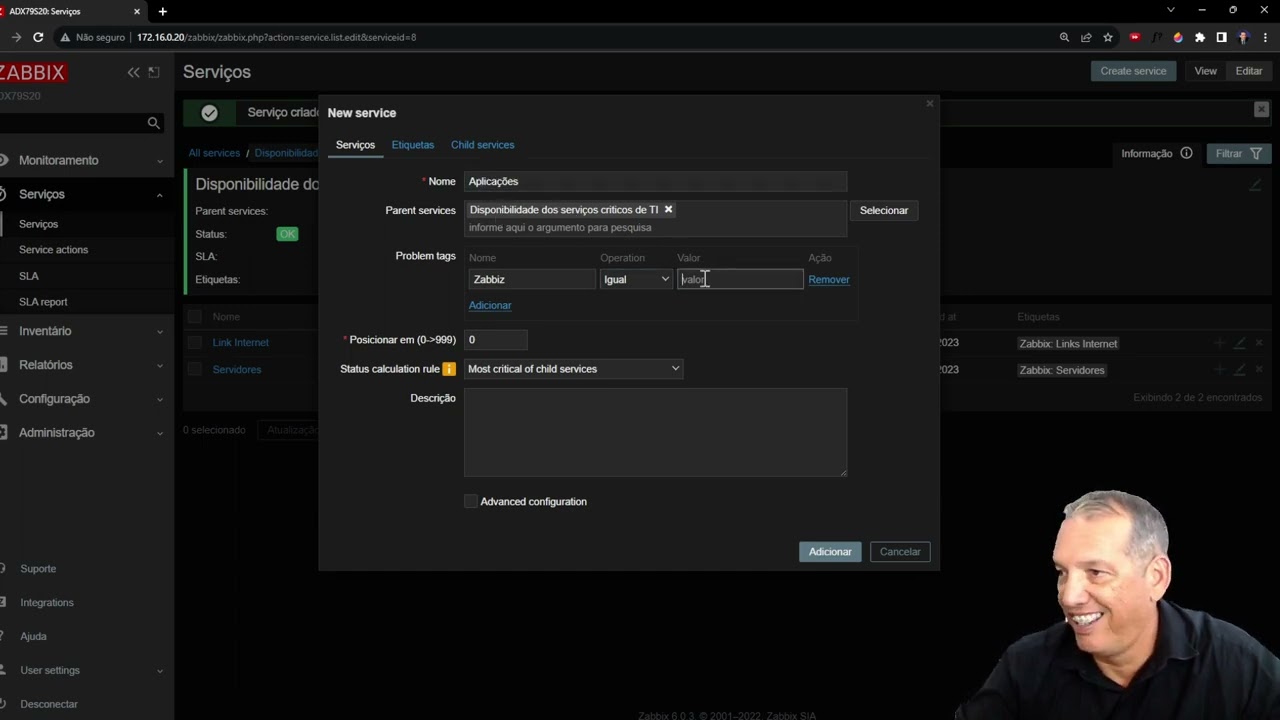Remove the parent service tag with its X
The image size is (1280, 720).
(x=668, y=209)
